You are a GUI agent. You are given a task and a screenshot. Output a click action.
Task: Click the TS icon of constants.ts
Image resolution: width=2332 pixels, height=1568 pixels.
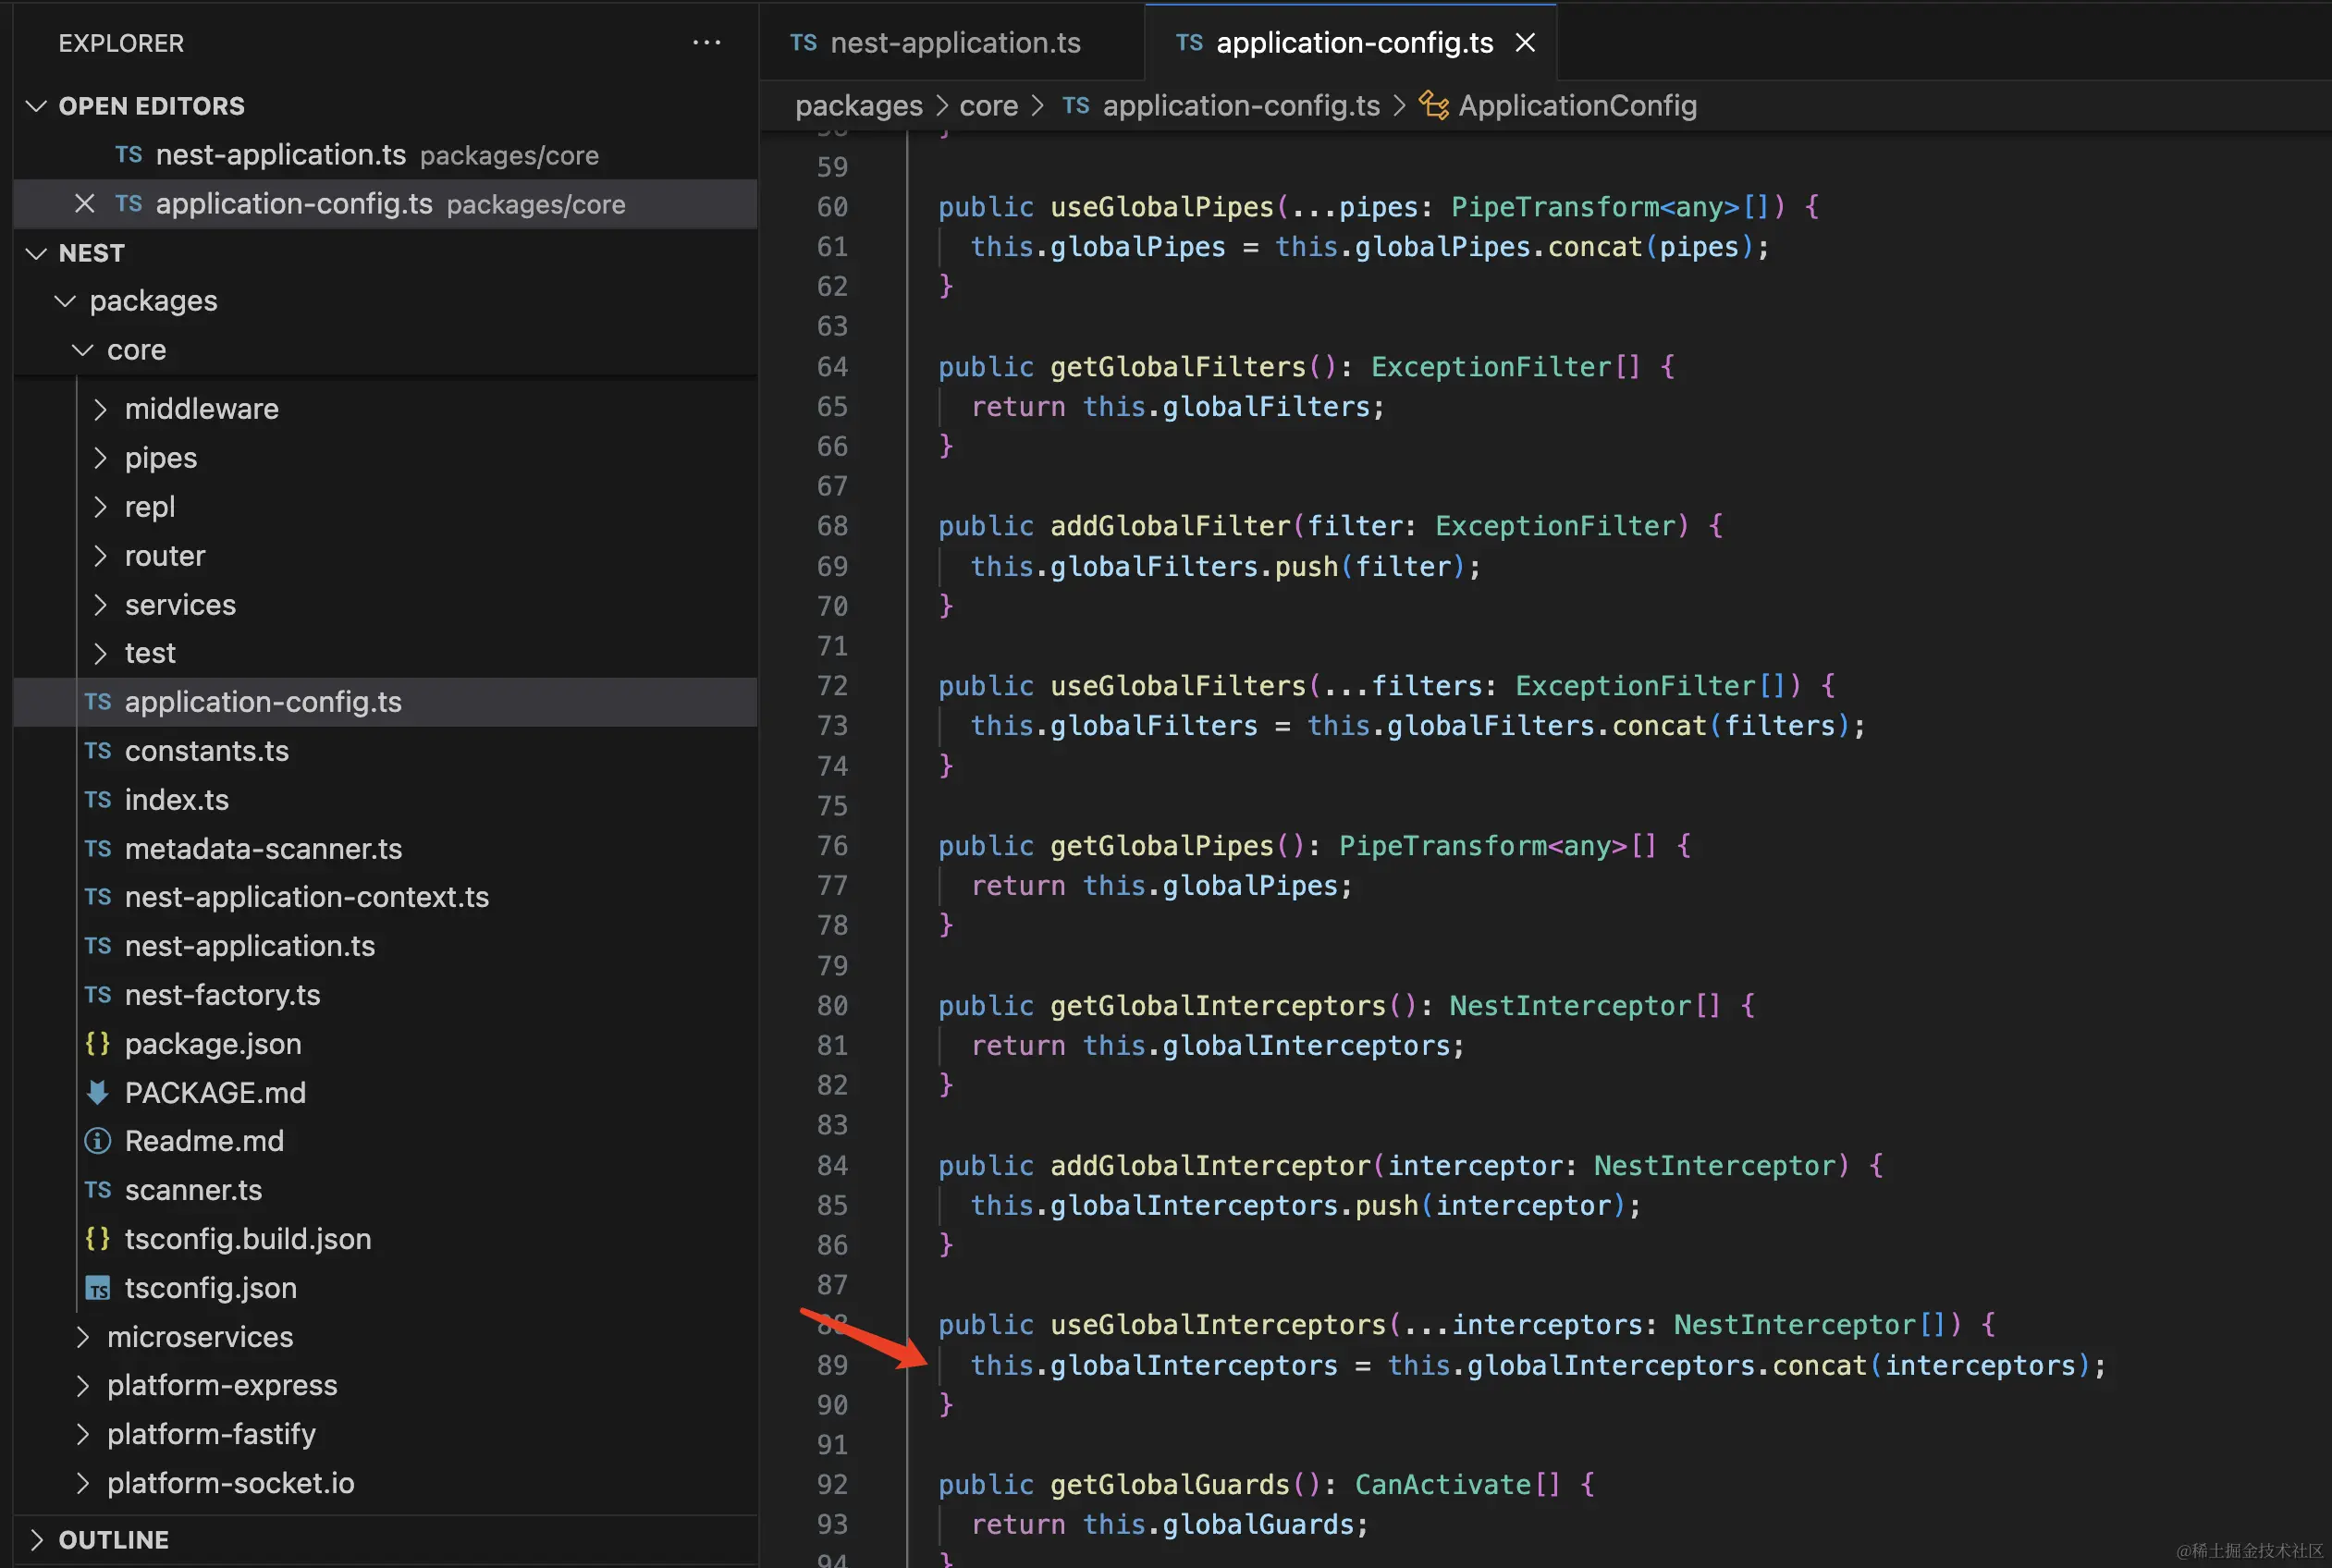(97, 751)
